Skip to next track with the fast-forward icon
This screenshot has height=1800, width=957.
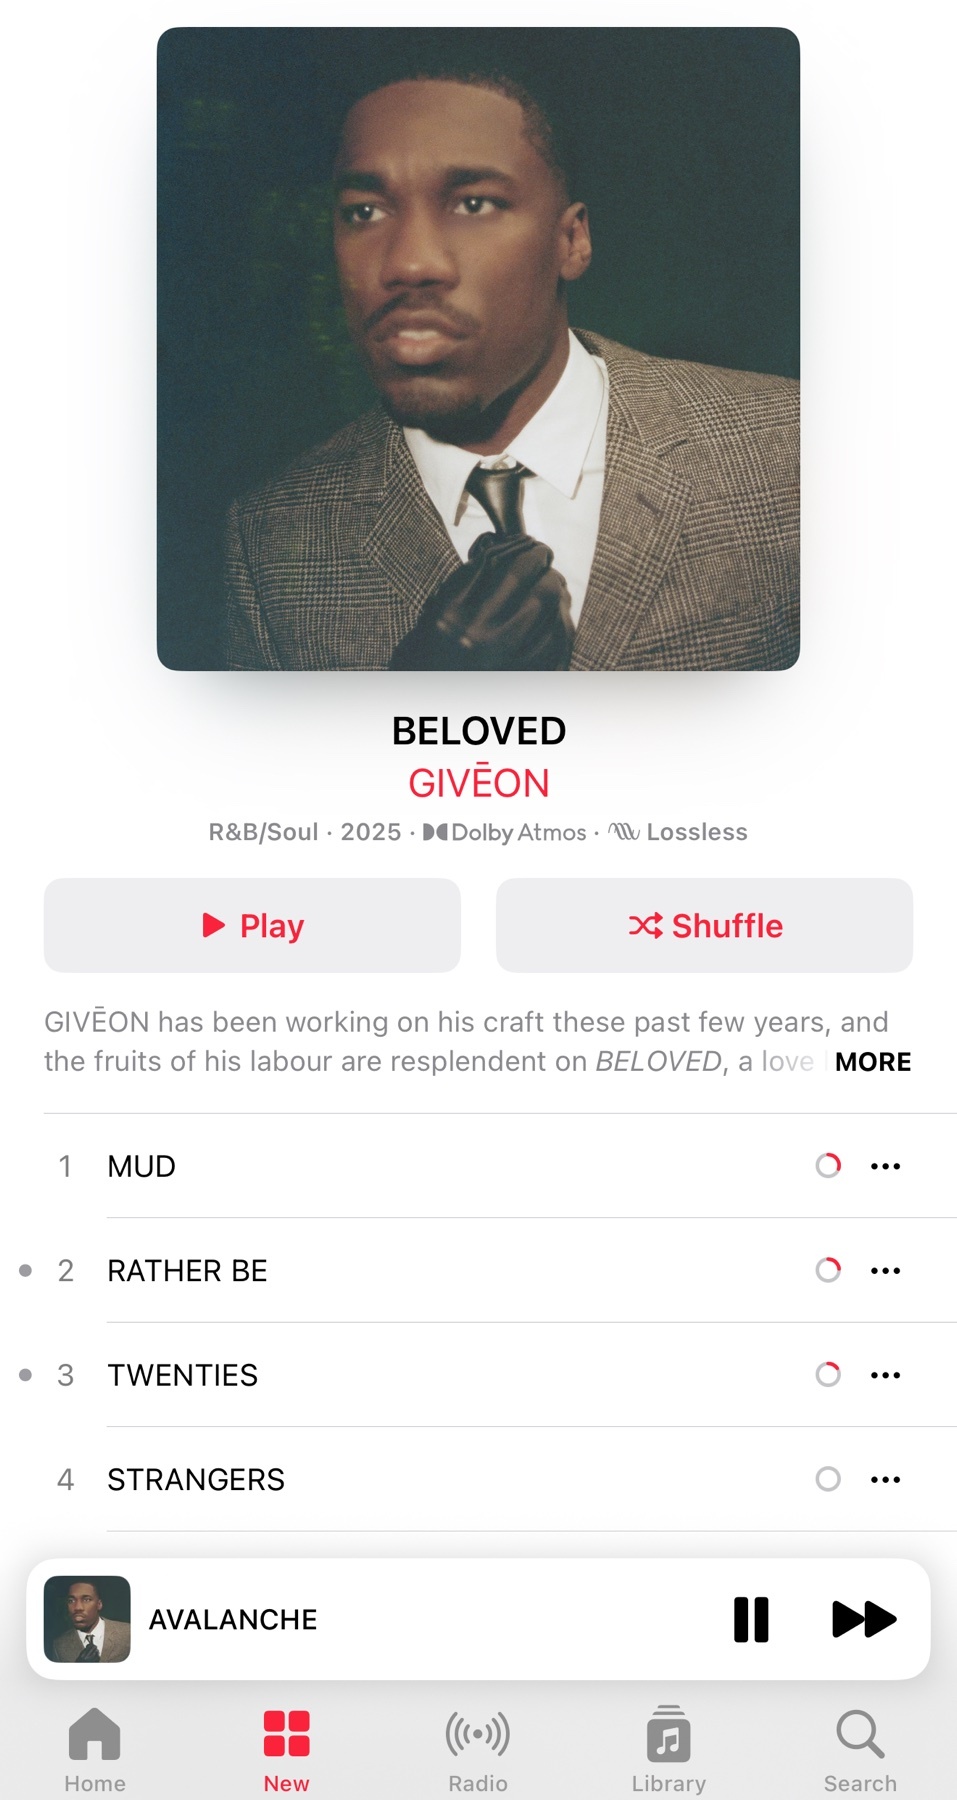coord(864,1619)
